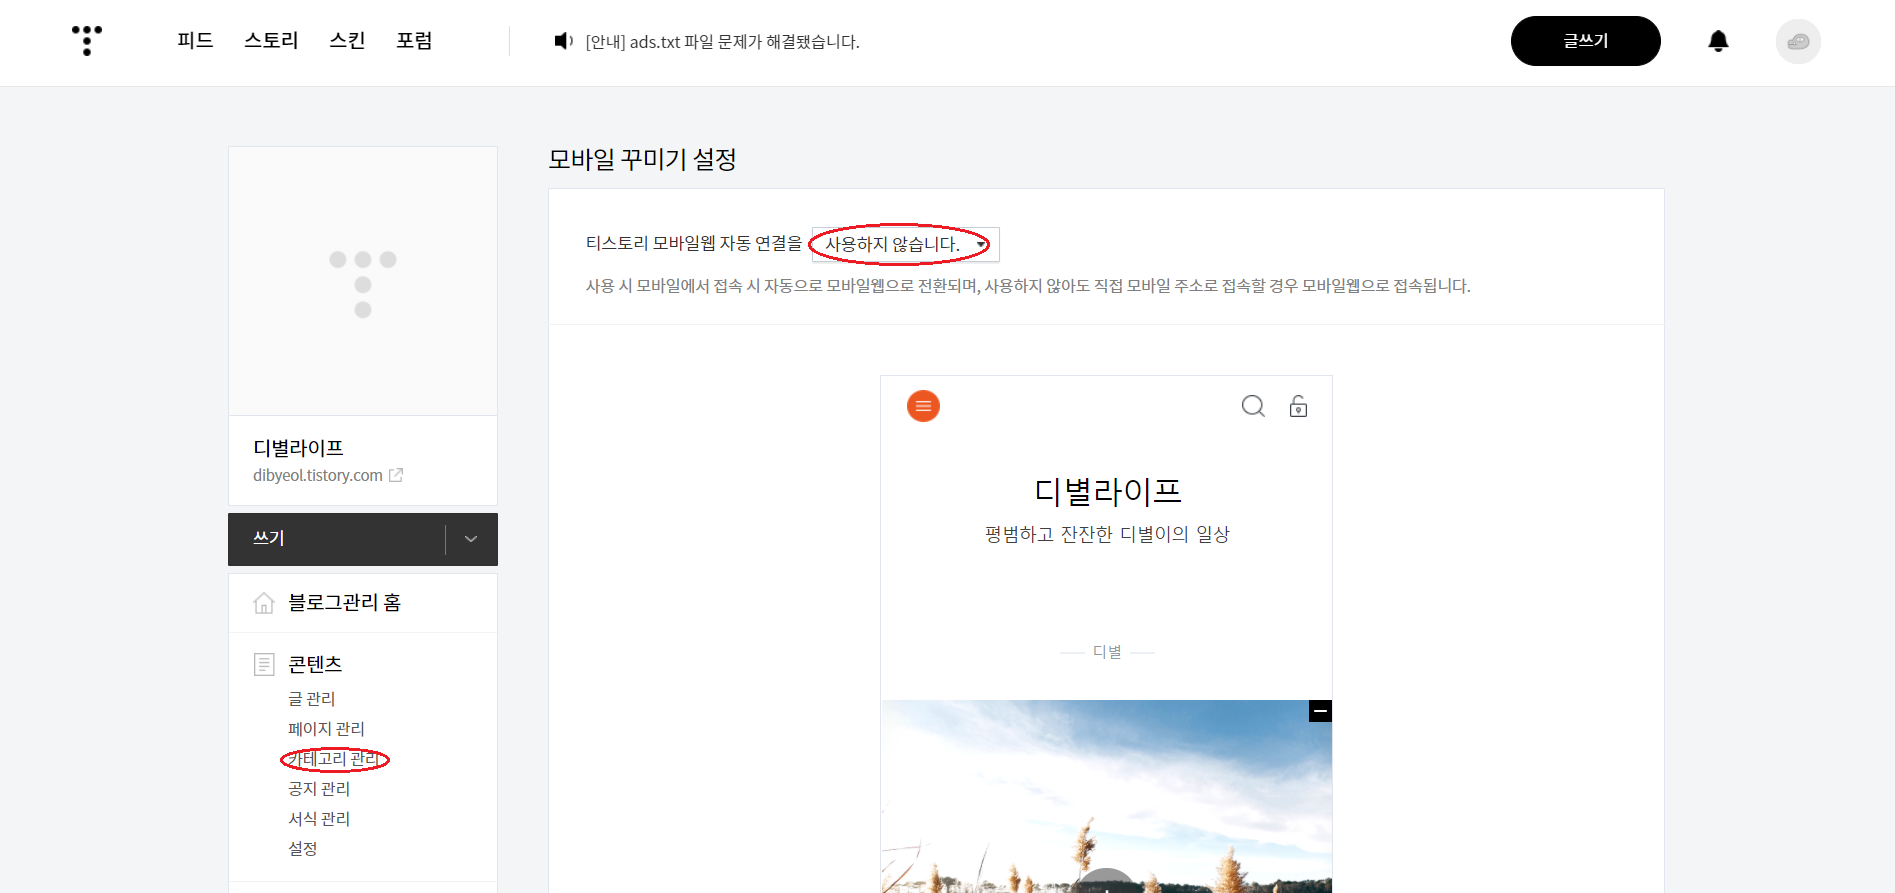Open 공지 관리 in sidebar
The image size is (1895, 893).
coord(319,789)
